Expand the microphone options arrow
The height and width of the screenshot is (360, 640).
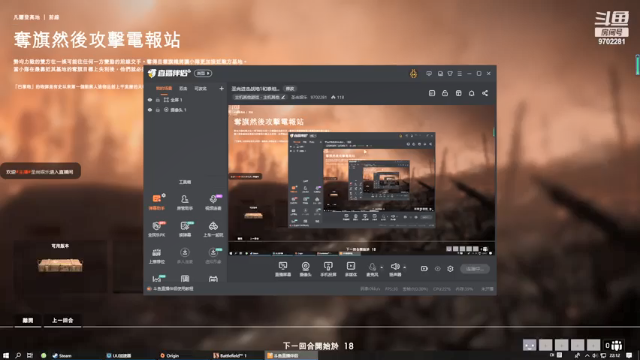382,267
